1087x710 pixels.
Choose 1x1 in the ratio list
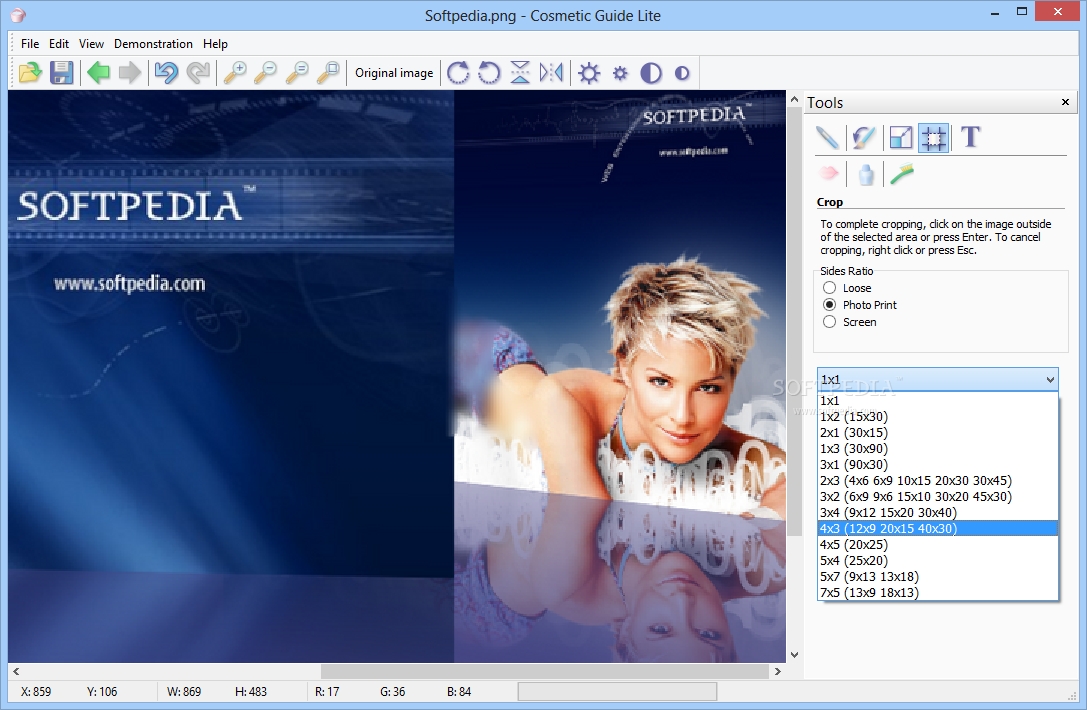click(x=938, y=401)
